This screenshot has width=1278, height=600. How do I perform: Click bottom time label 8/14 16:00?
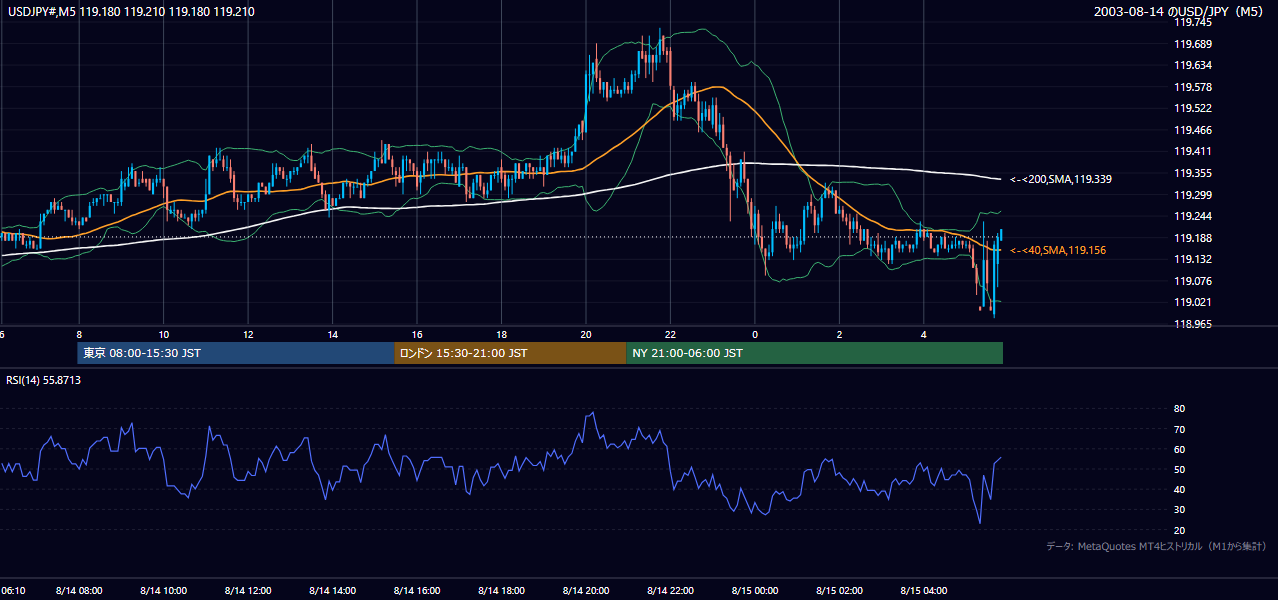click(416, 591)
